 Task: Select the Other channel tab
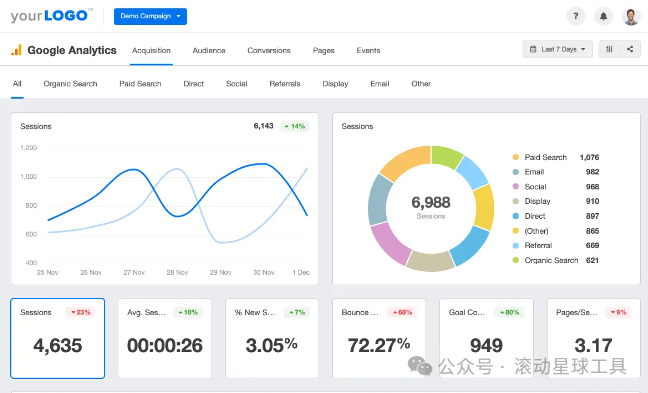[421, 84]
